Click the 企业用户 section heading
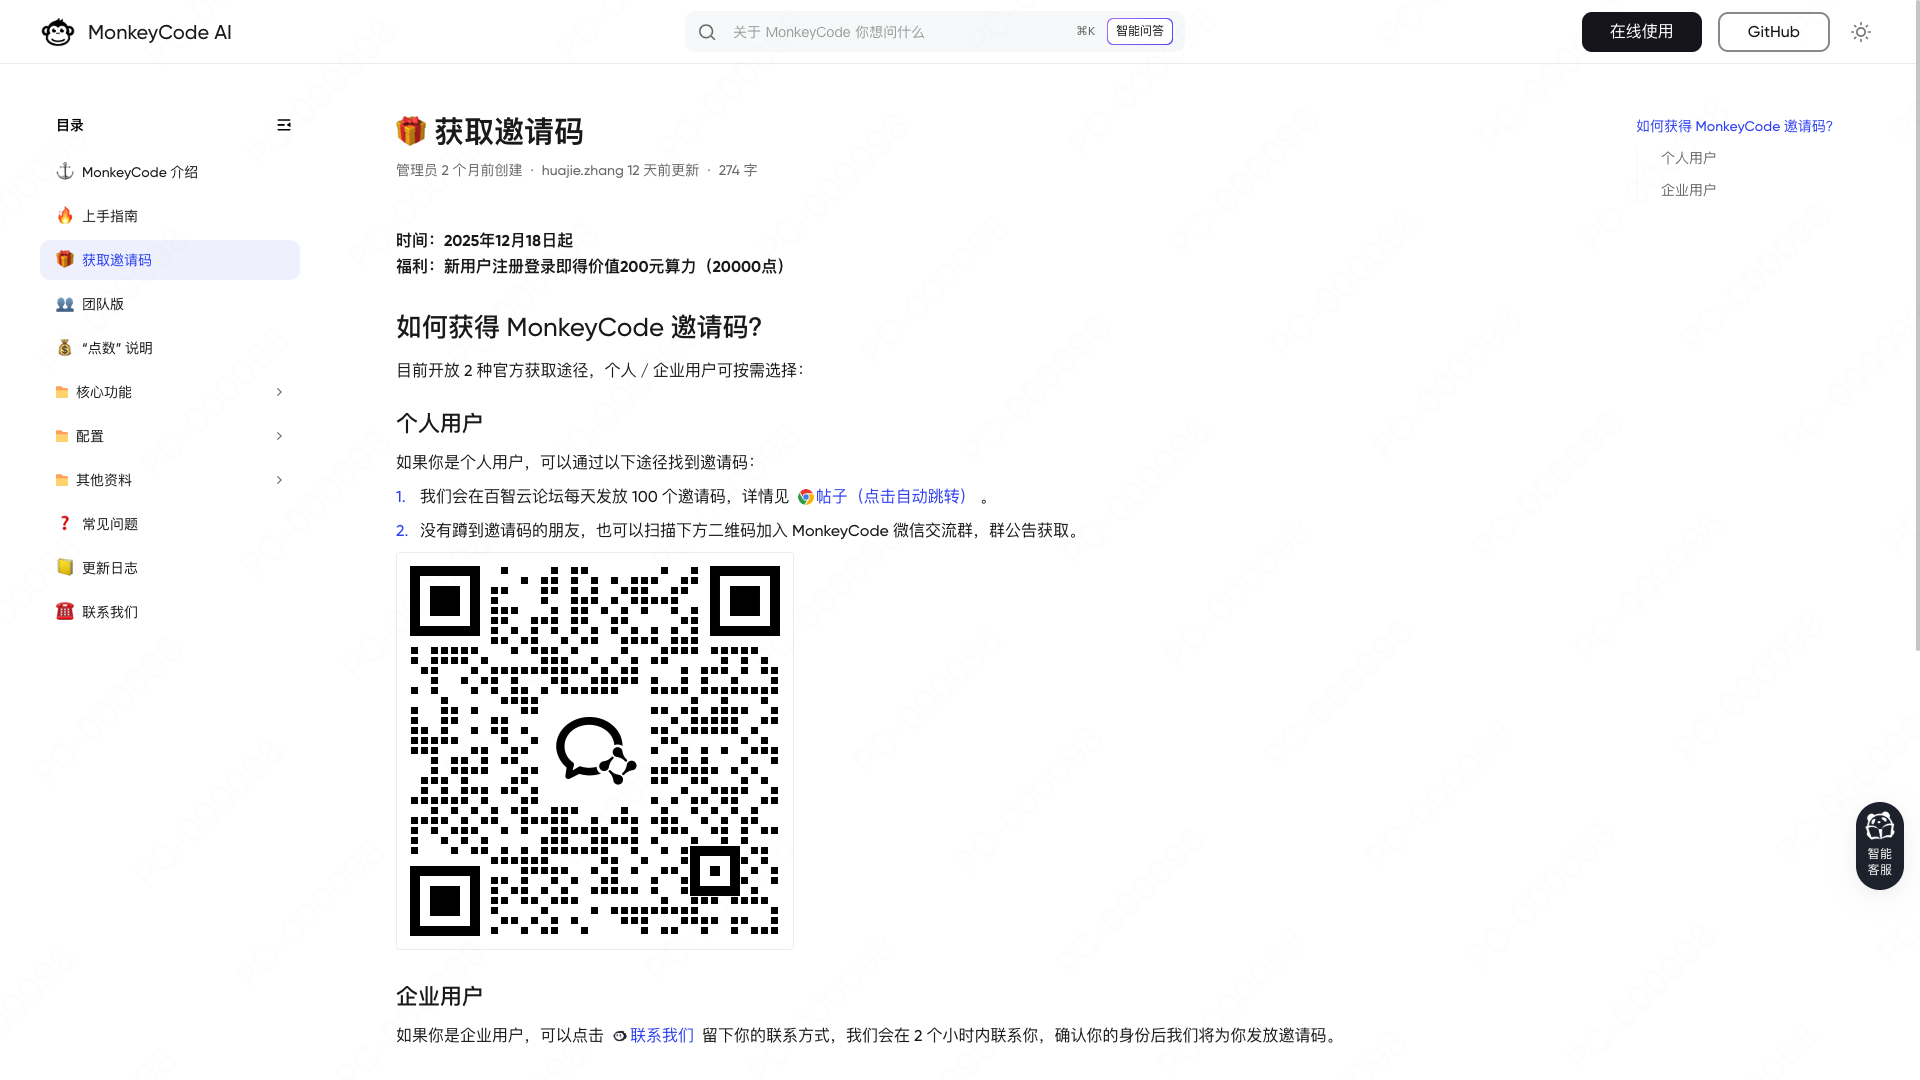The image size is (1920, 1080). [439, 996]
